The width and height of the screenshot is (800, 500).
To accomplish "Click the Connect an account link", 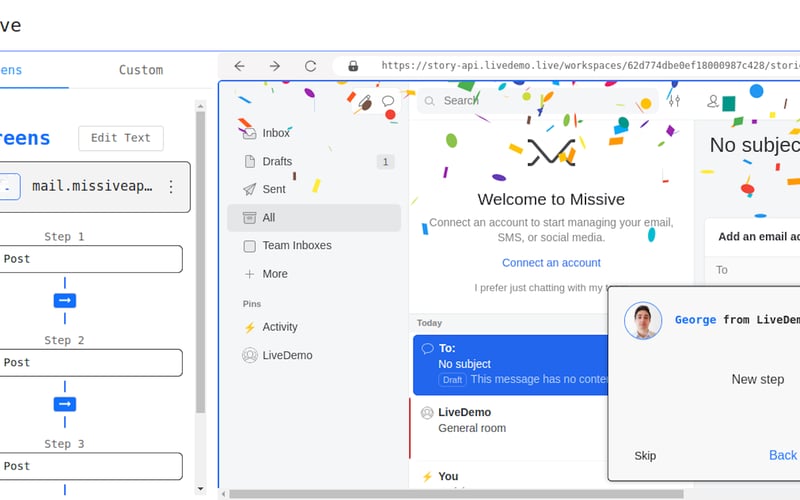I will (551, 263).
